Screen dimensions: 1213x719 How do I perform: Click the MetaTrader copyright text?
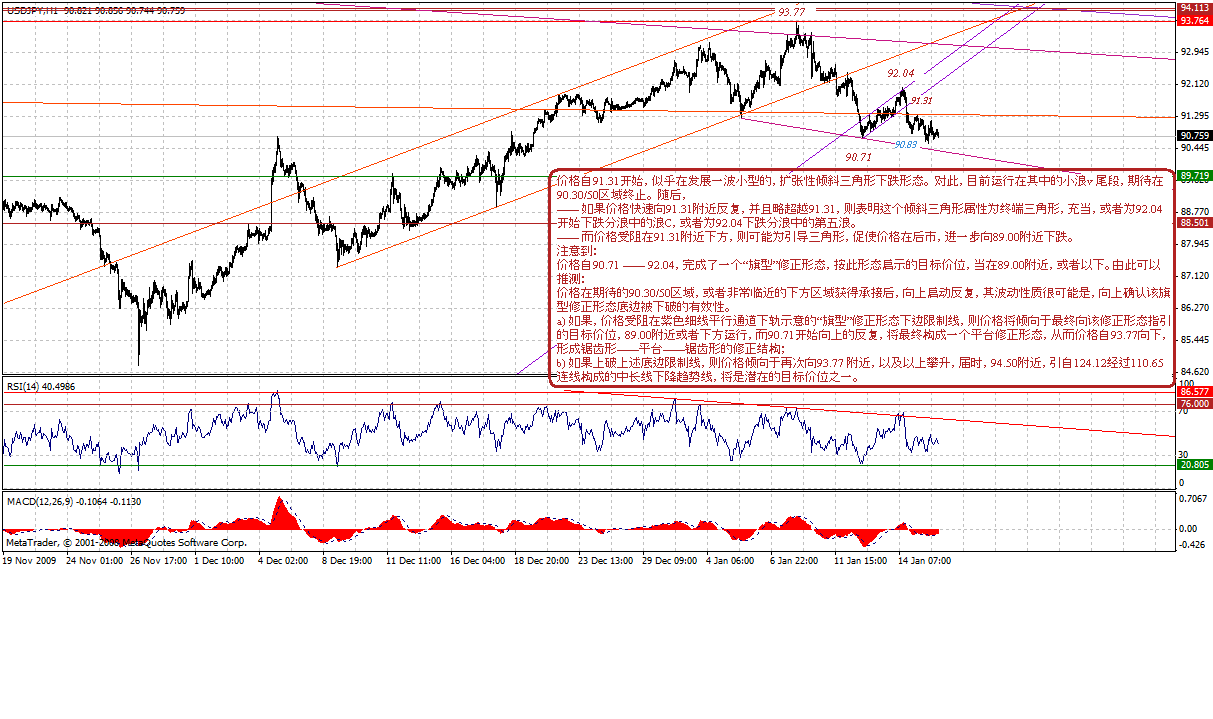tap(126, 543)
